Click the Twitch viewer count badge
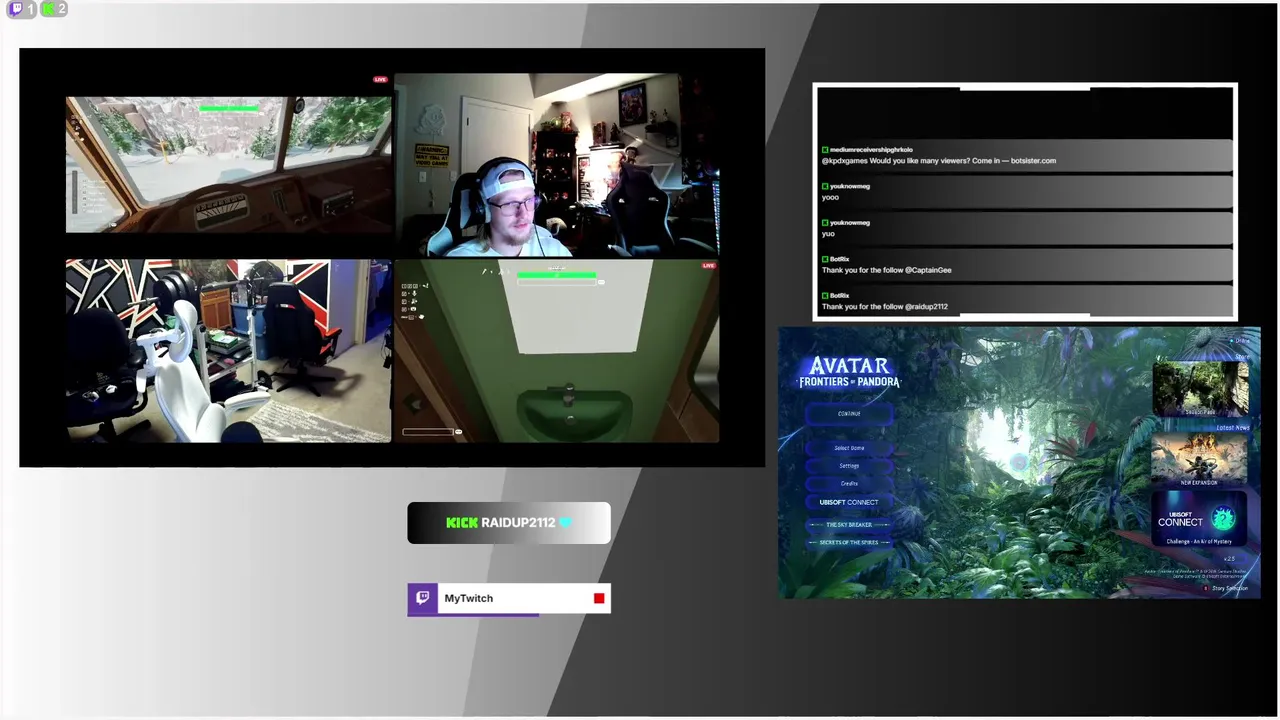1280x720 pixels. (x=22, y=9)
